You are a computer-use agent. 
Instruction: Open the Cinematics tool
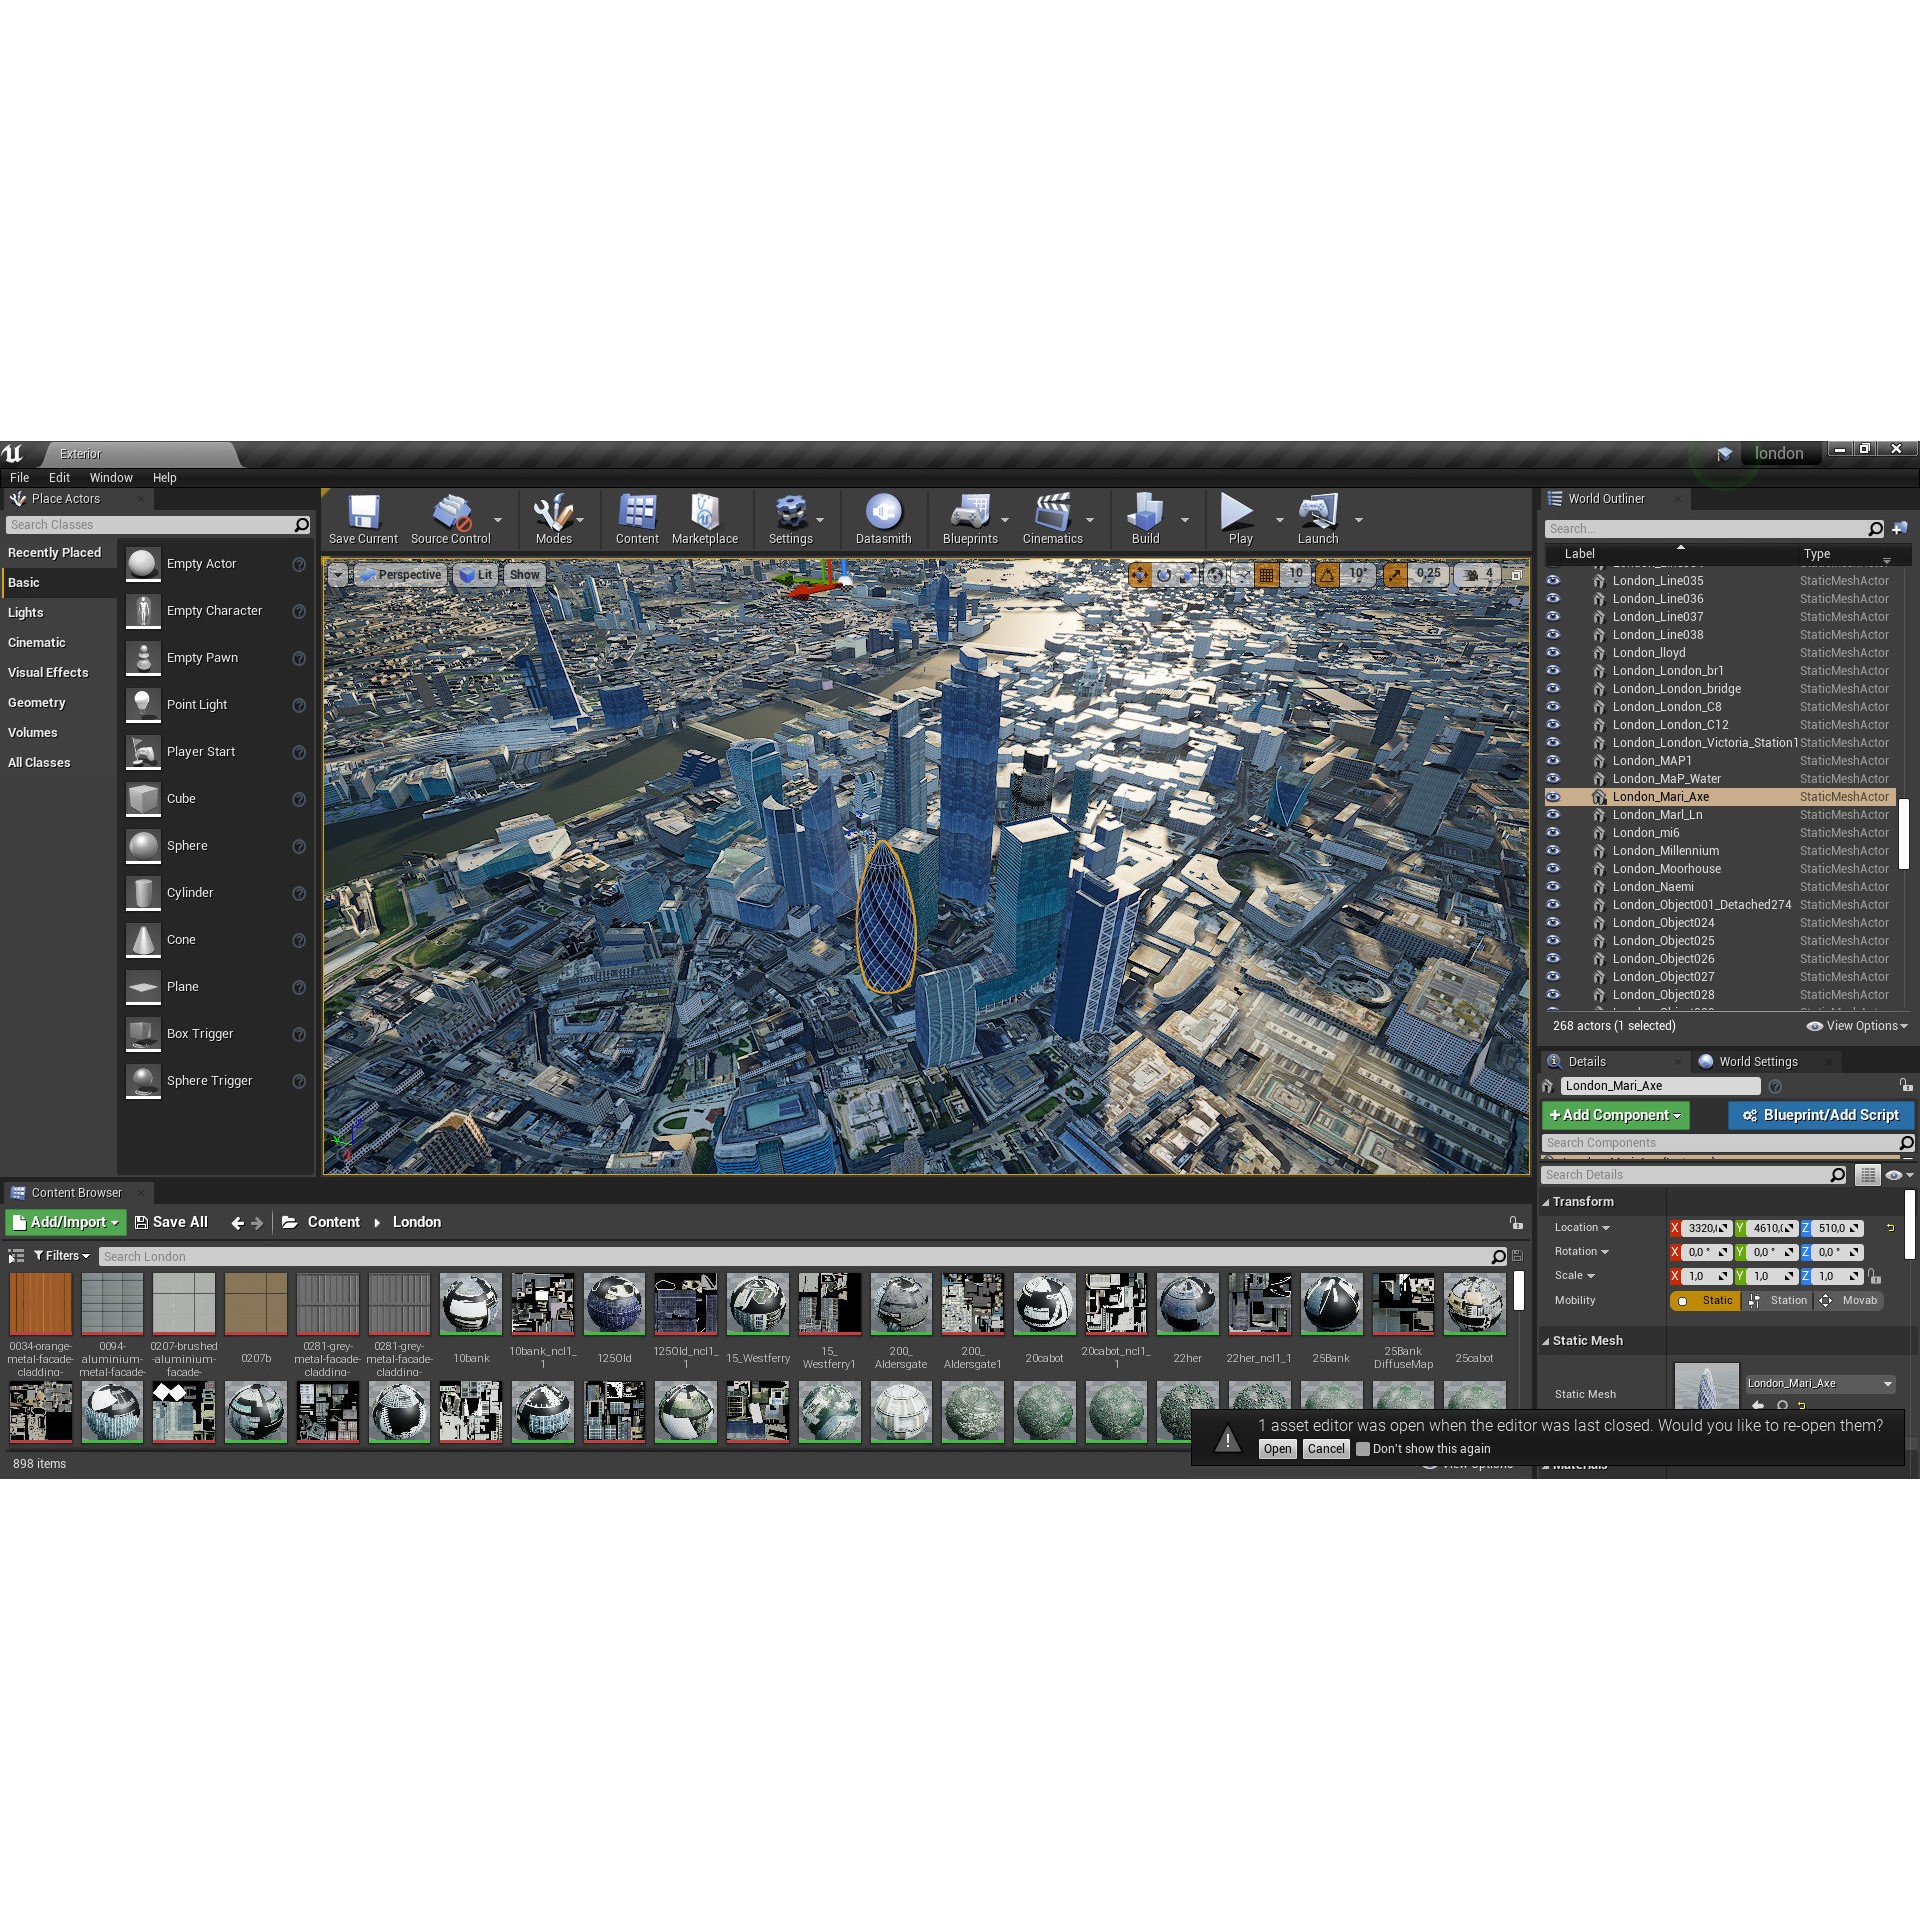tap(1052, 518)
